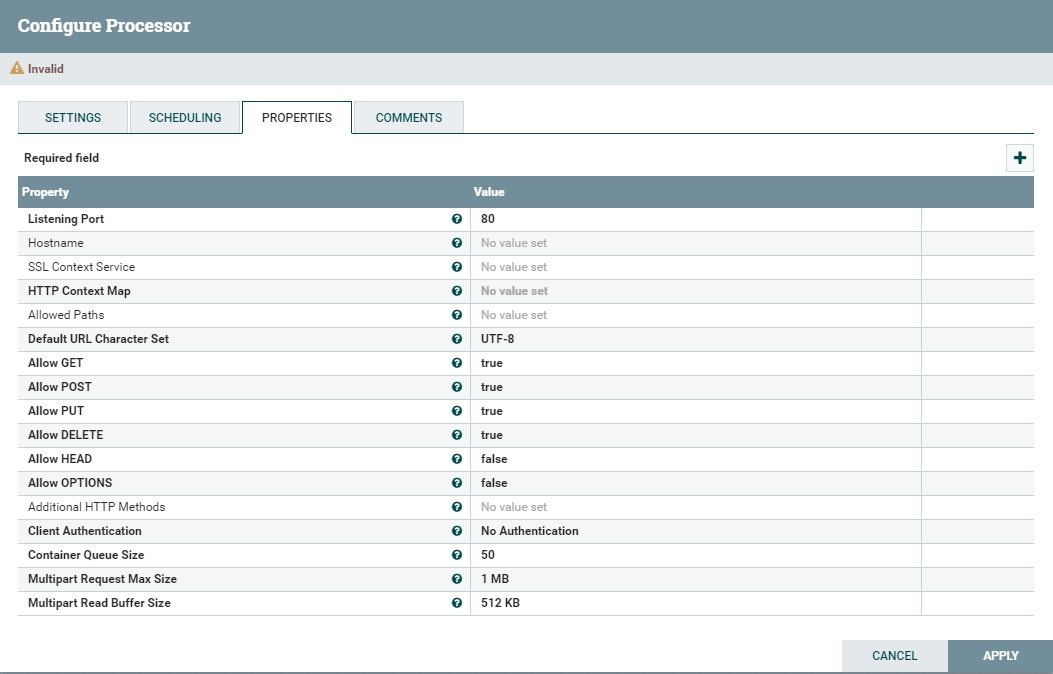Click the Value column header
Viewport: 1053px width, 674px height.
click(489, 192)
